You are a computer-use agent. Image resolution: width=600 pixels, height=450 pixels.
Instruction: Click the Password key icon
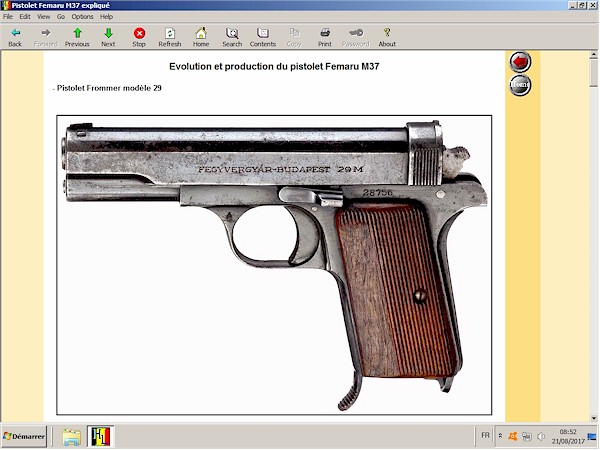pyautogui.click(x=356, y=37)
